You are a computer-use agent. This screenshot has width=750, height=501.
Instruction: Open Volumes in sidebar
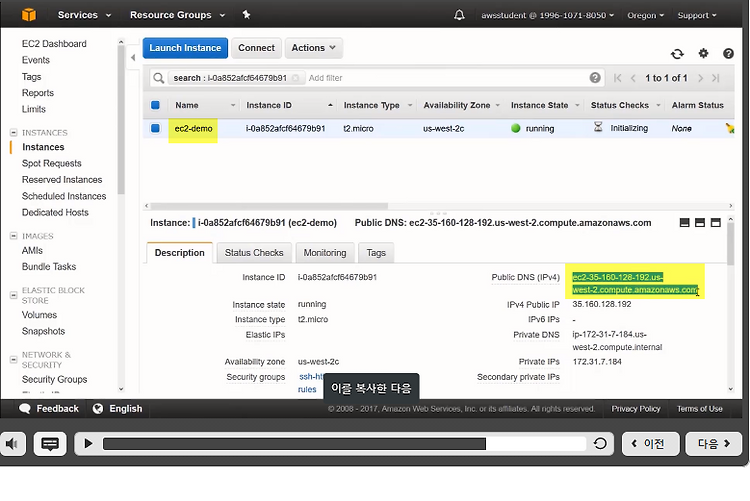(39, 315)
